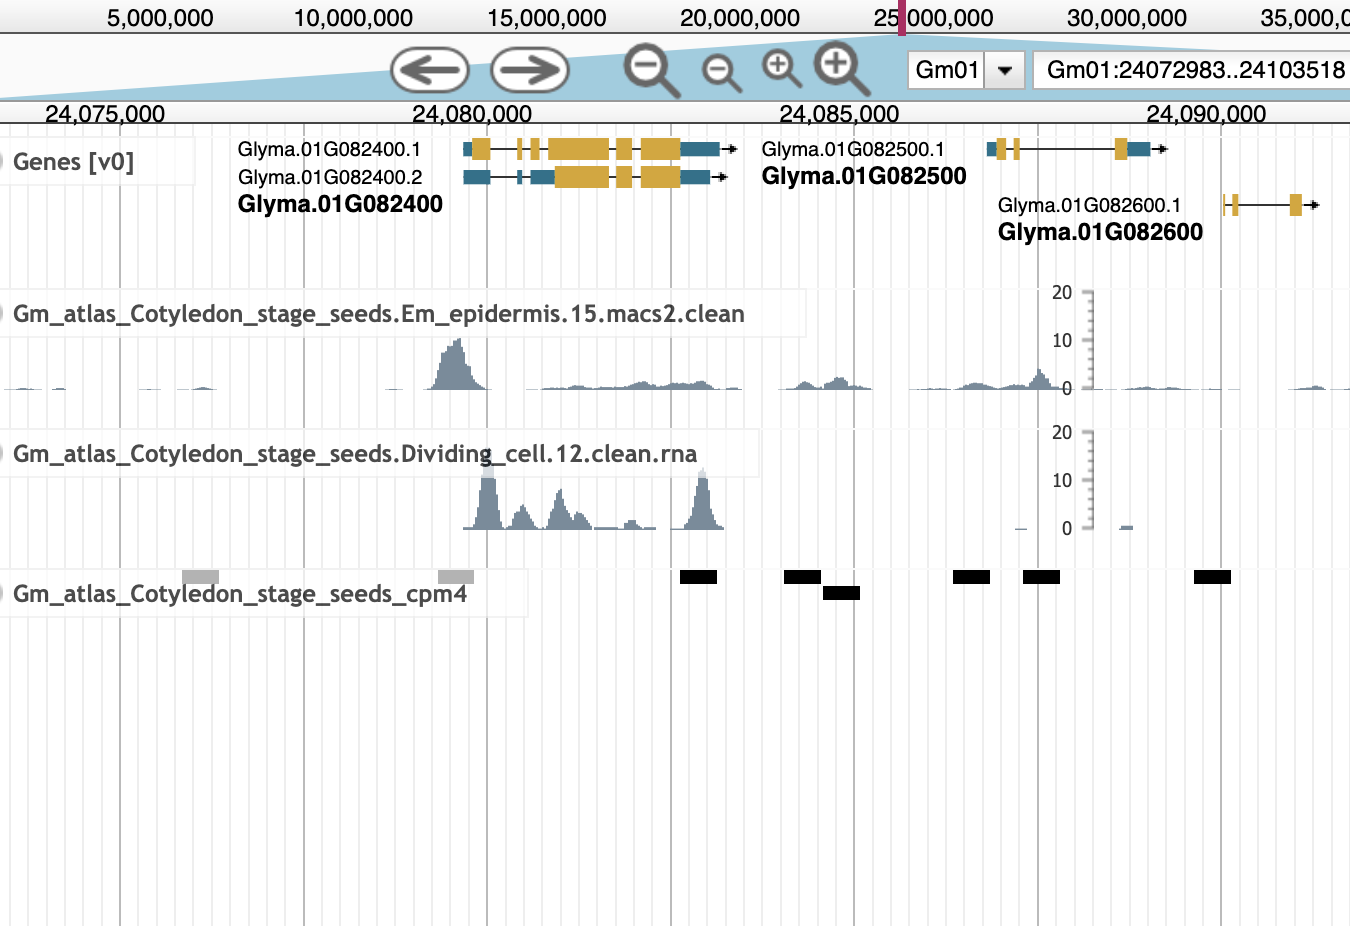1350x926 pixels.
Task: Click the lower-row black feature in cpm4 track
Action: point(841,593)
